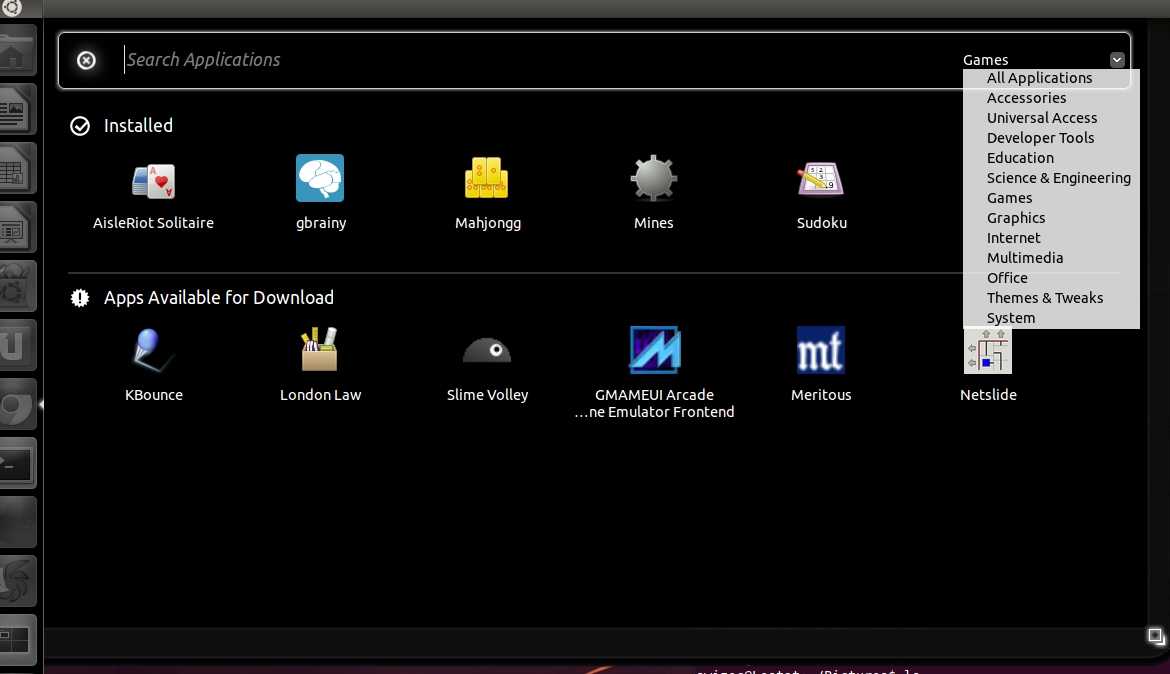Select KBounce from downloadable apps

(153, 351)
